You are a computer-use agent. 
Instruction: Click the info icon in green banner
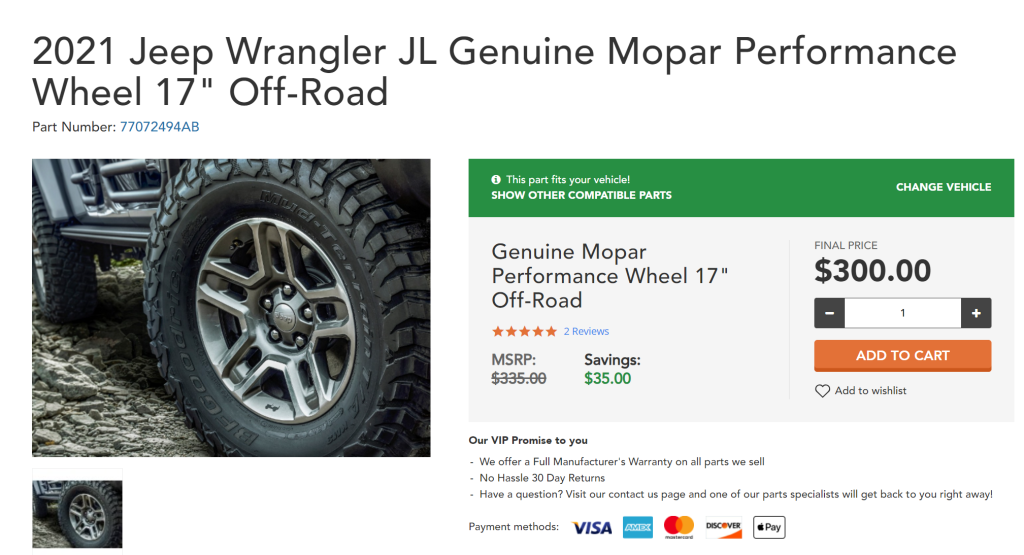[x=496, y=180]
